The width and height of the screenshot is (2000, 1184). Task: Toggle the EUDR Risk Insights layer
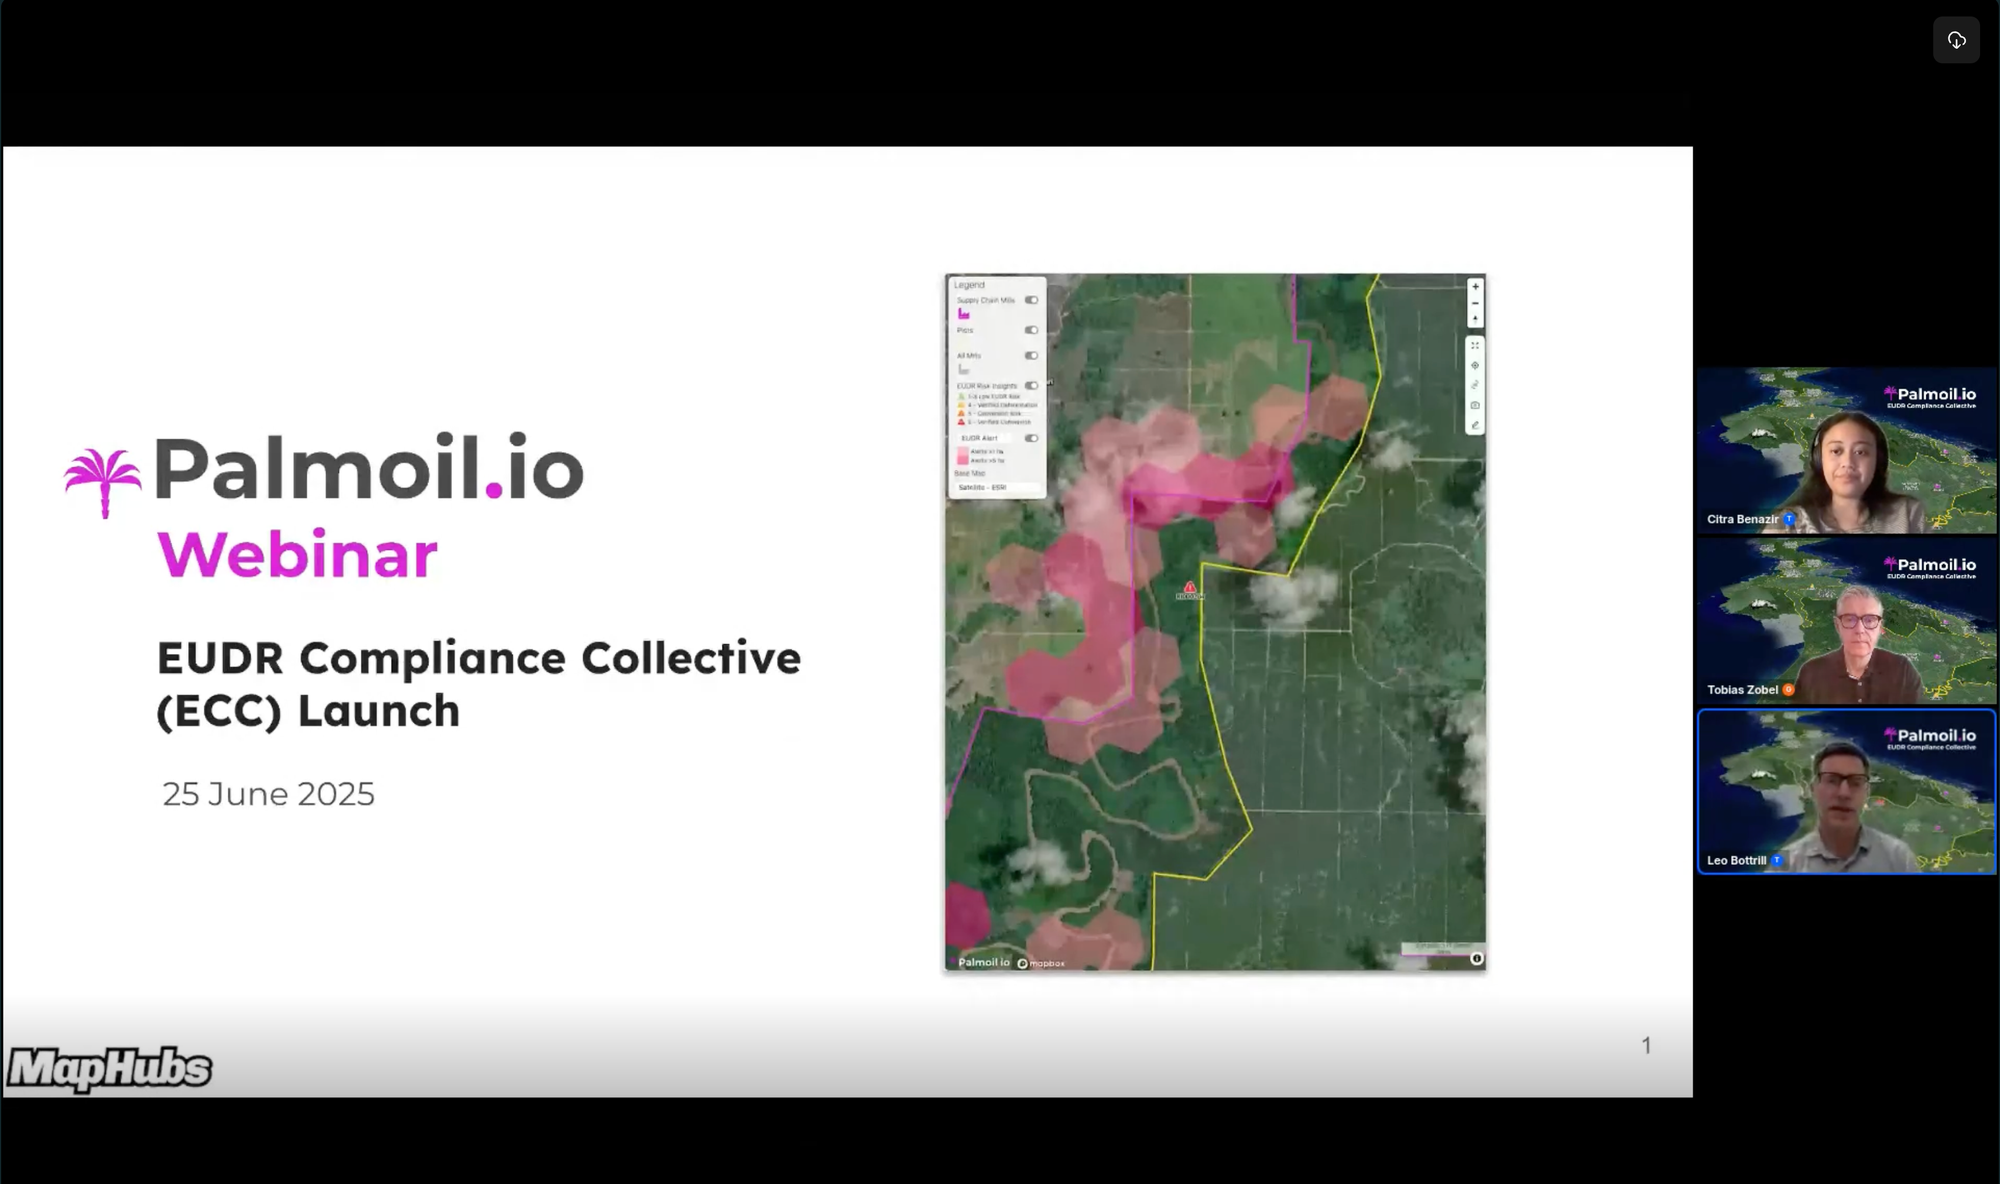(x=1031, y=386)
